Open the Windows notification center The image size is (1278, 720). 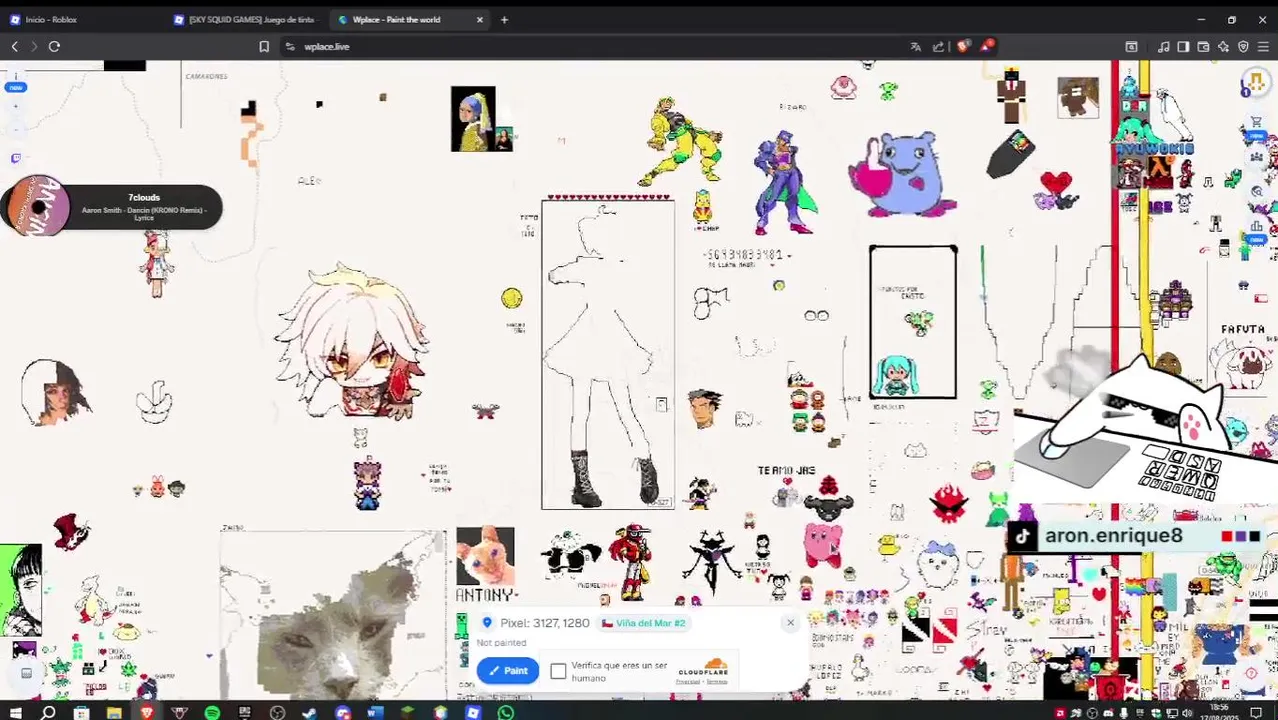click(x=1256, y=713)
